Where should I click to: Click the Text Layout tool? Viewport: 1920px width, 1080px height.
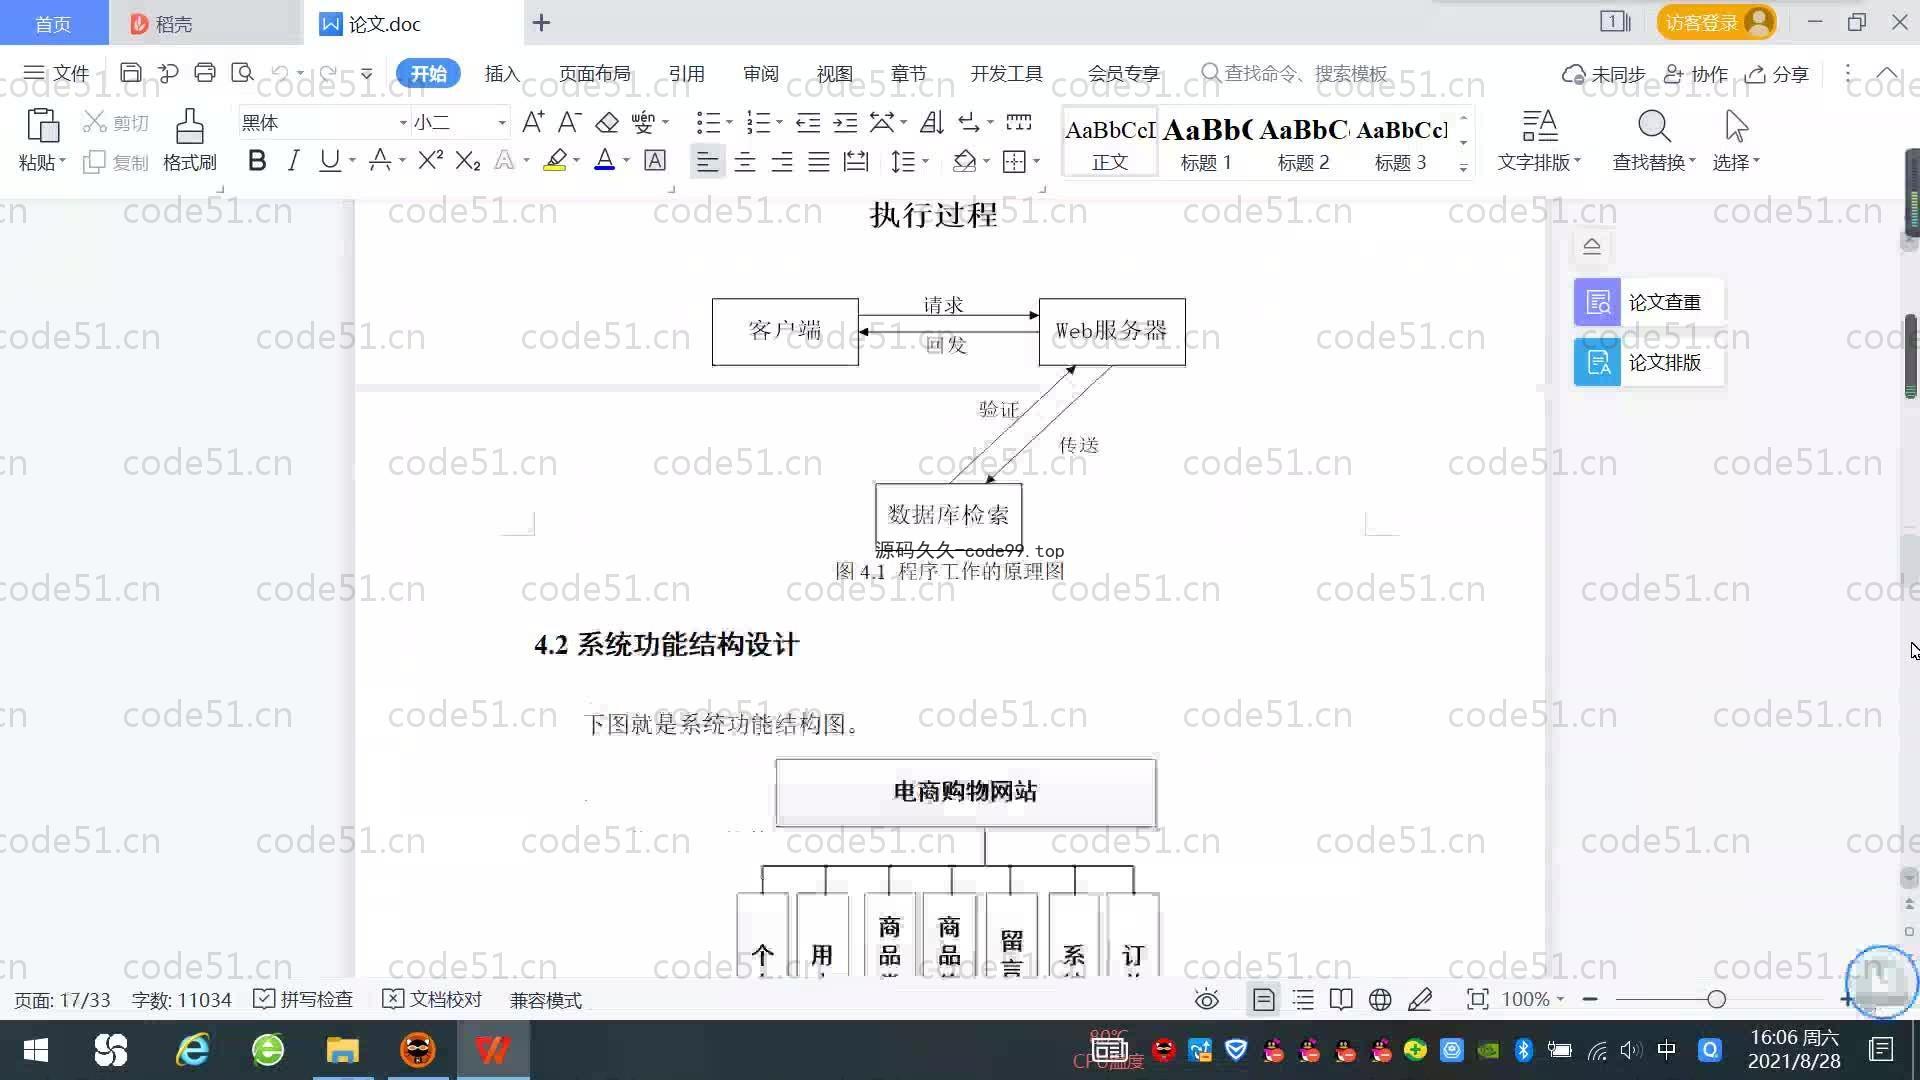(x=1539, y=140)
